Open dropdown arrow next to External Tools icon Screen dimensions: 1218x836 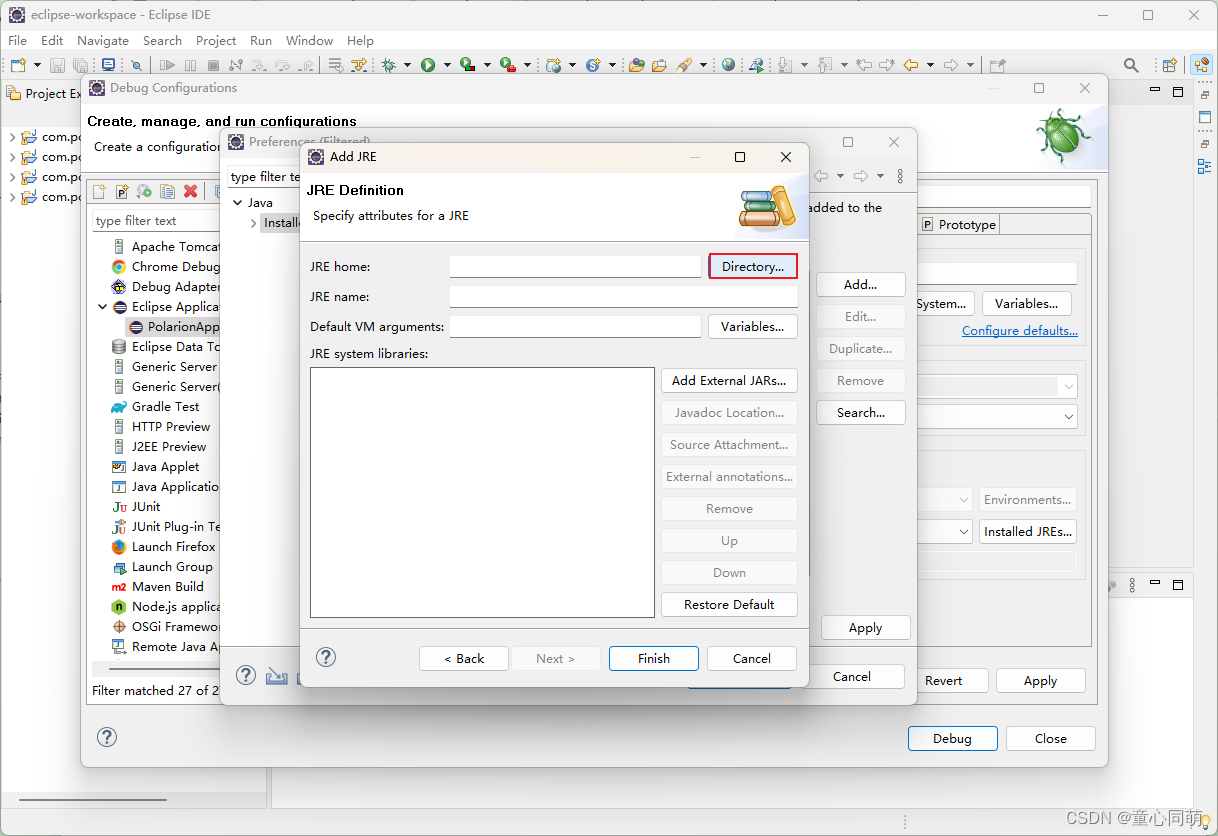click(x=527, y=65)
